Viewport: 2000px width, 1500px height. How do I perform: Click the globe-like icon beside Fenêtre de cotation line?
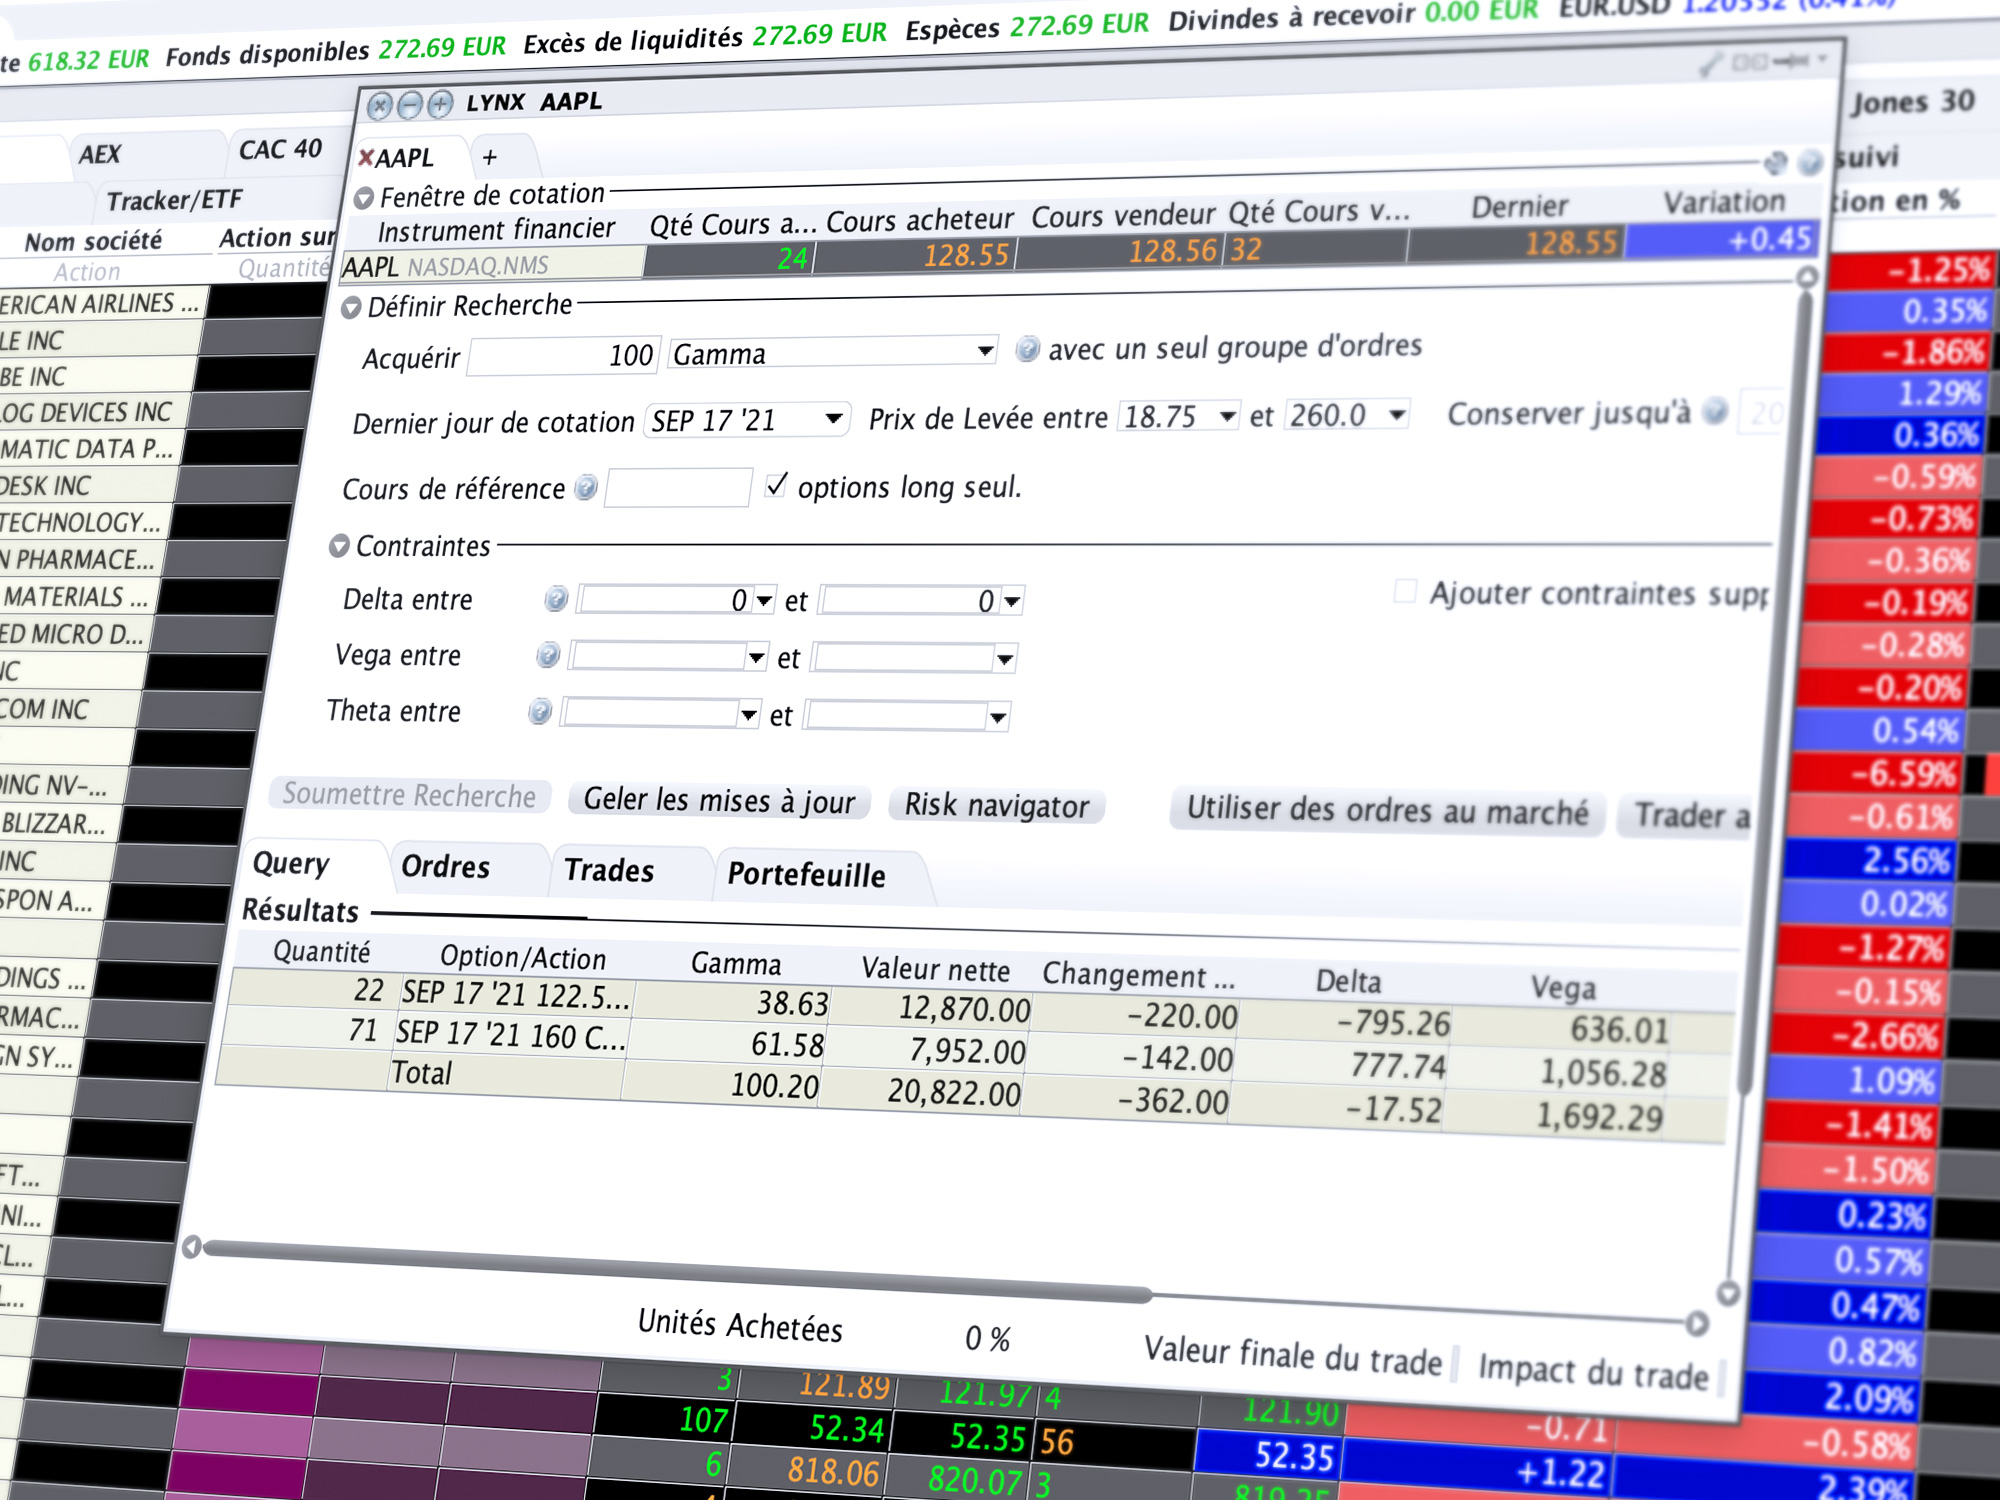pos(1776,162)
